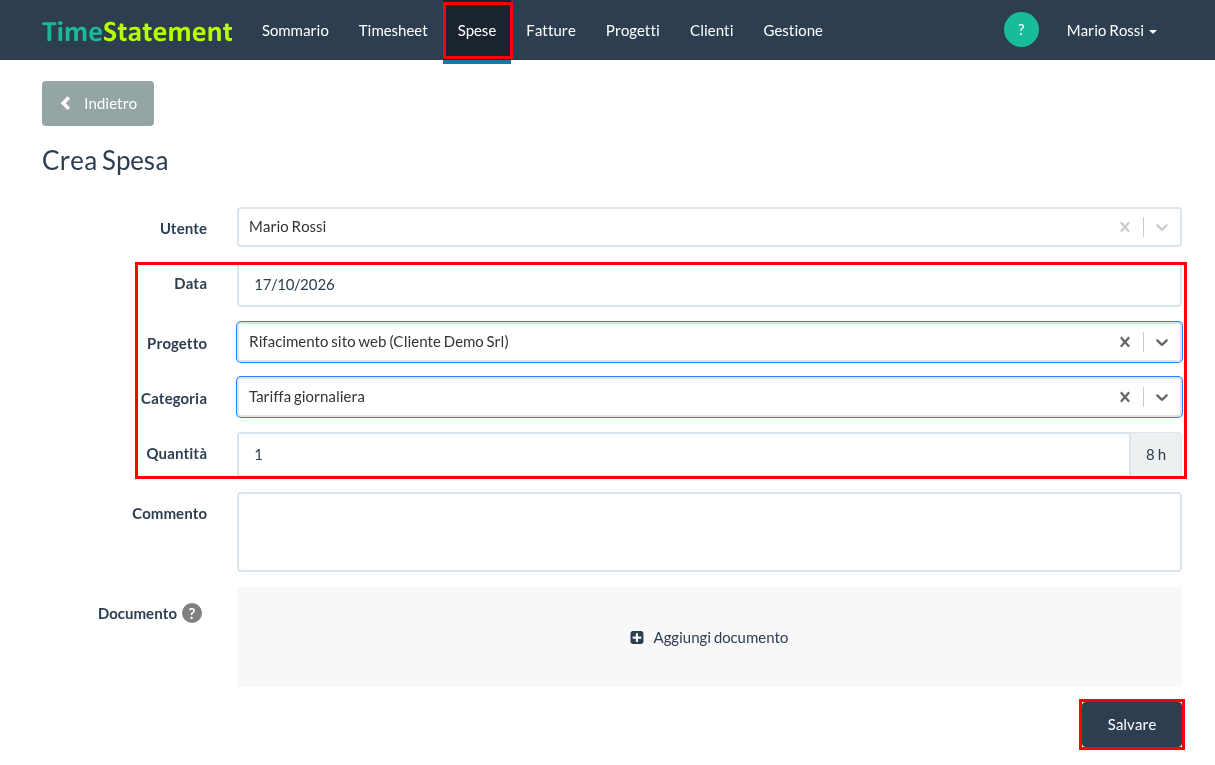1215x765 pixels.
Task: Open the Mario Rossi user menu
Action: (1112, 31)
